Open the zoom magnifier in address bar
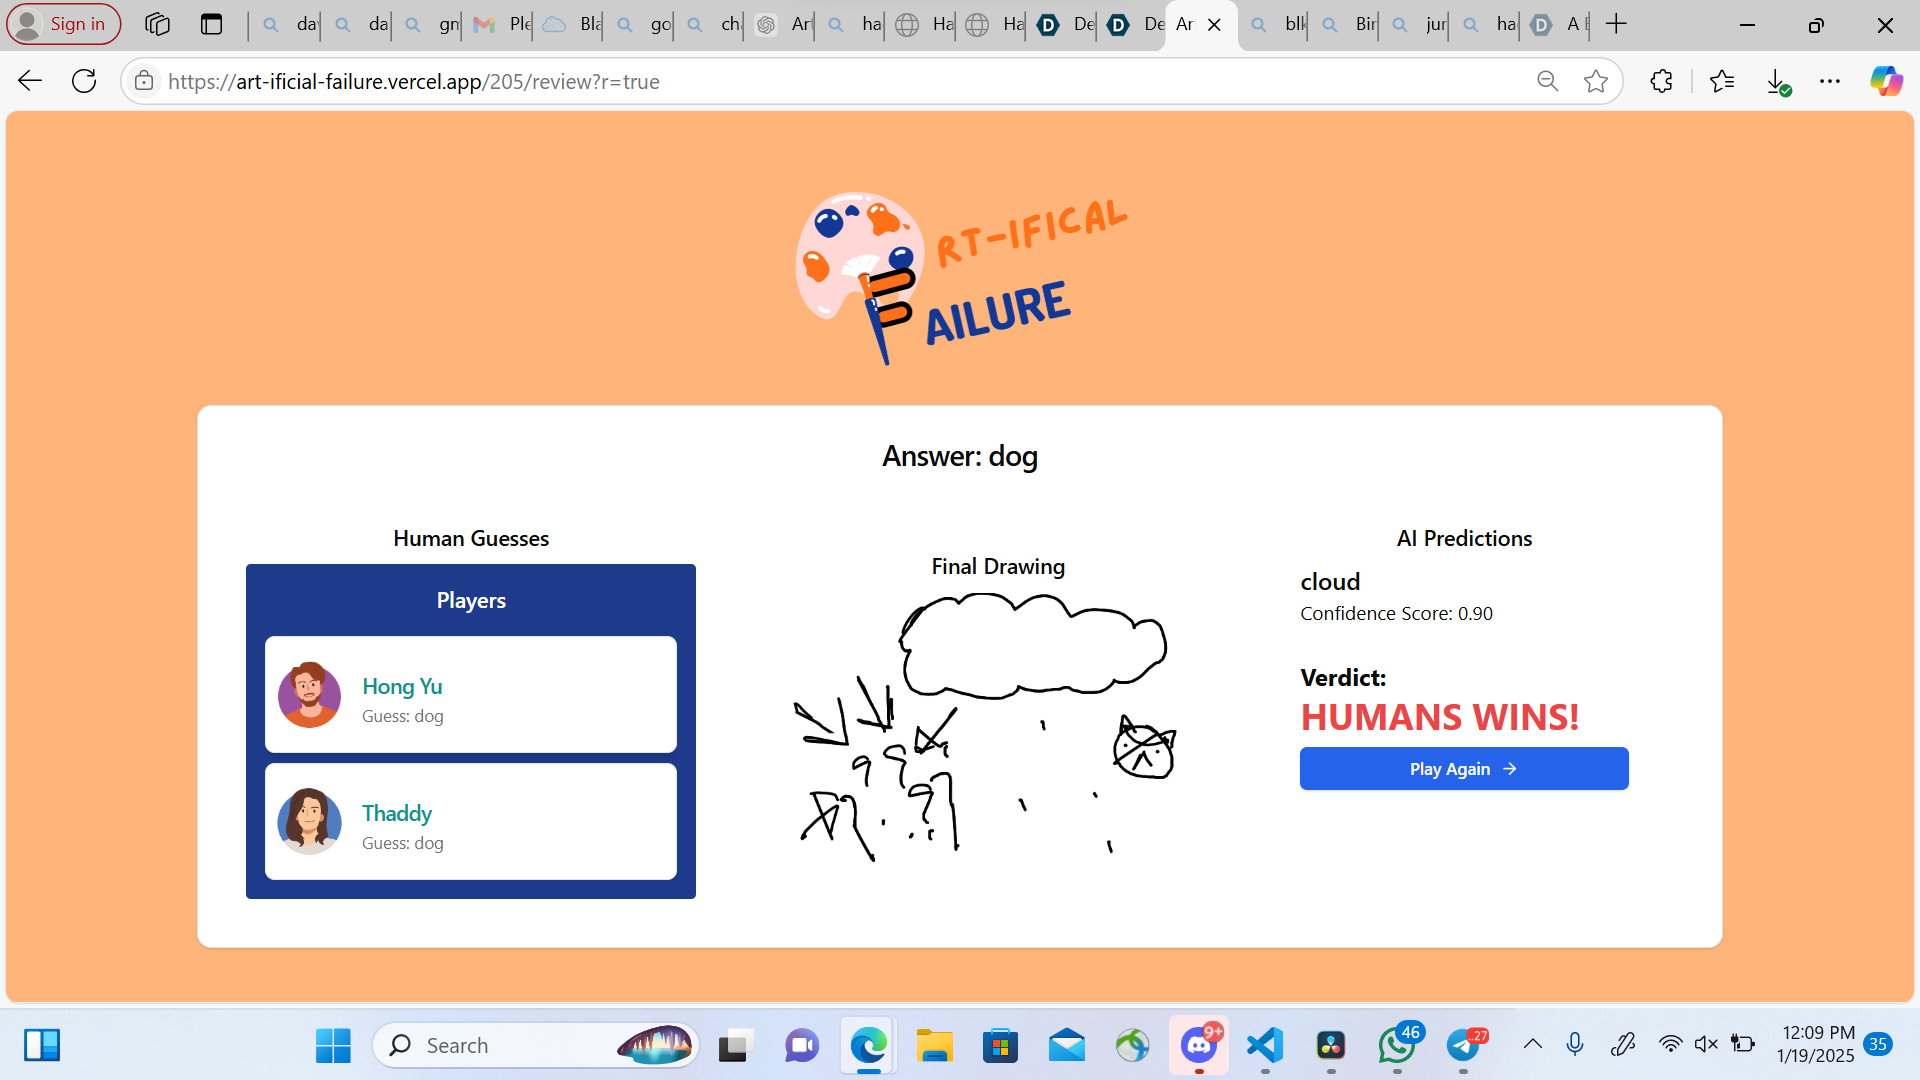Image resolution: width=1920 pixels, height=1080 pixels. click(x=1547, y=81)
